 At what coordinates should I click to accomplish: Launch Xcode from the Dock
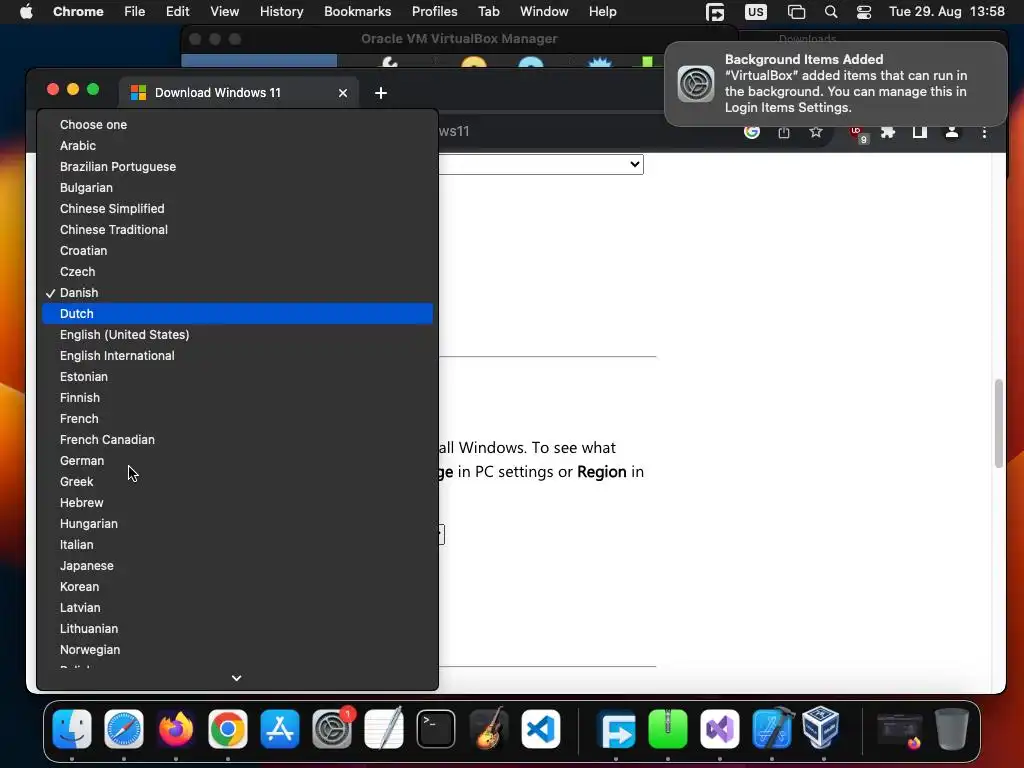pos(772,729)
